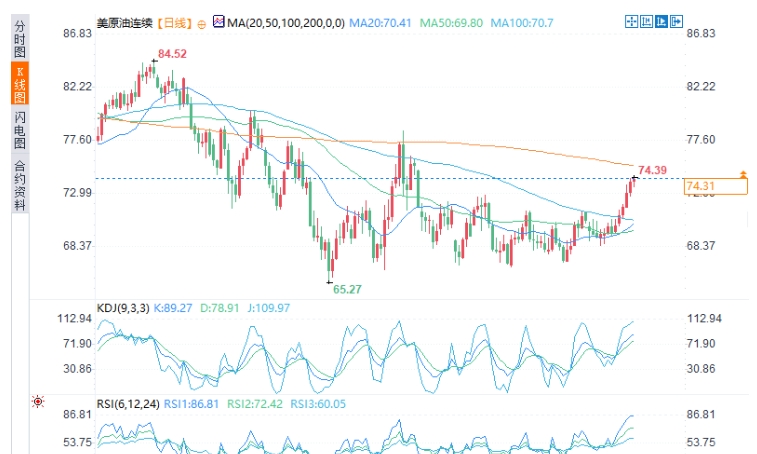This screenshot has height=454, width=757.
Task: Click the 84.52 high price label
Action: click(172, 54)
